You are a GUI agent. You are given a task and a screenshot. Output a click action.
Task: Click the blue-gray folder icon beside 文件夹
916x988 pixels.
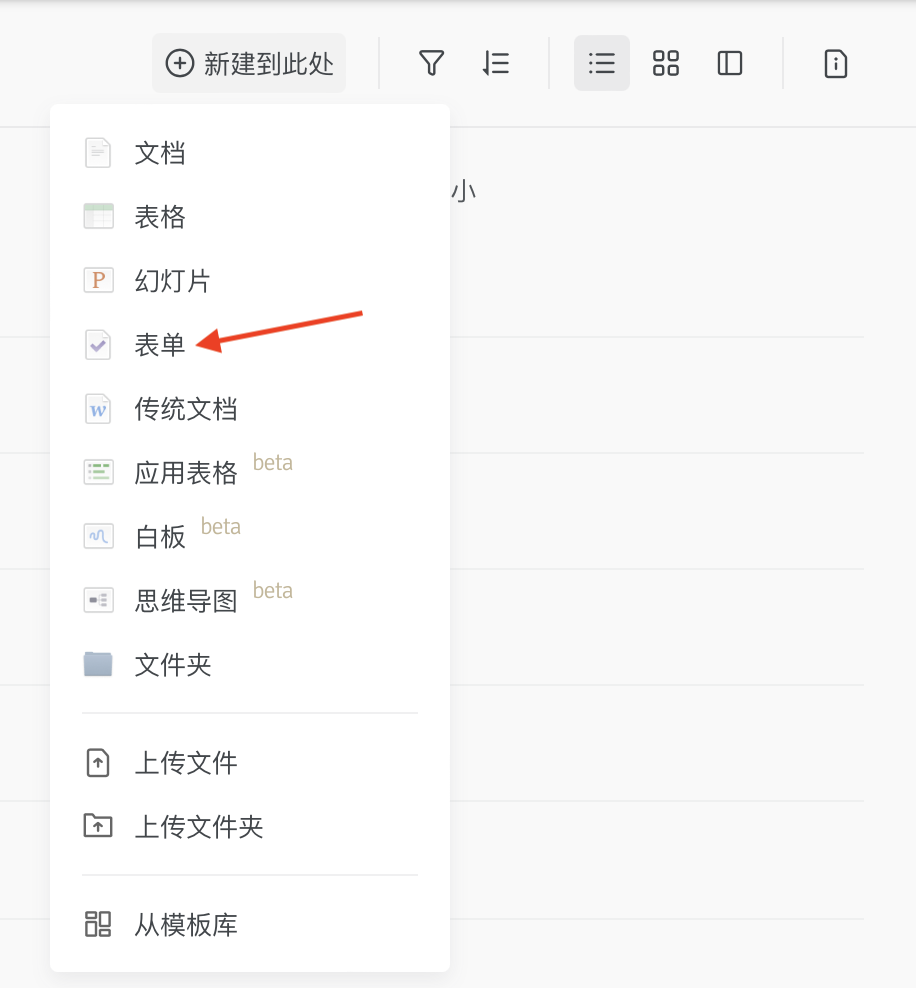coord(98,664)
